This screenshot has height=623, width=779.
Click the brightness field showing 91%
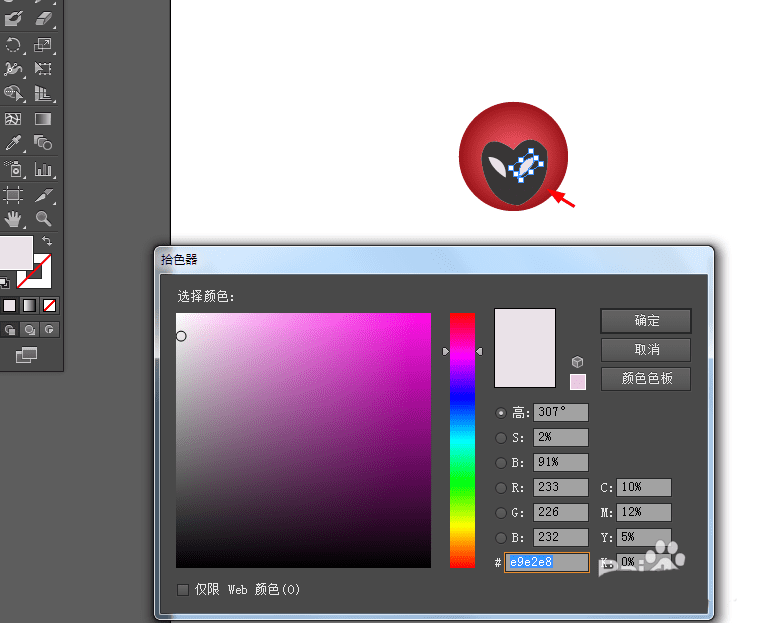(x=561, y=463)
